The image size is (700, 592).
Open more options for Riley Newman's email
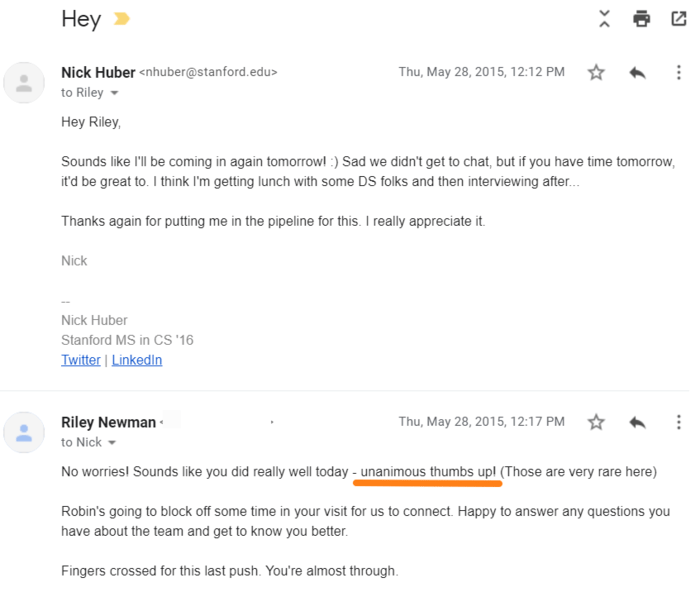(679, 422)
